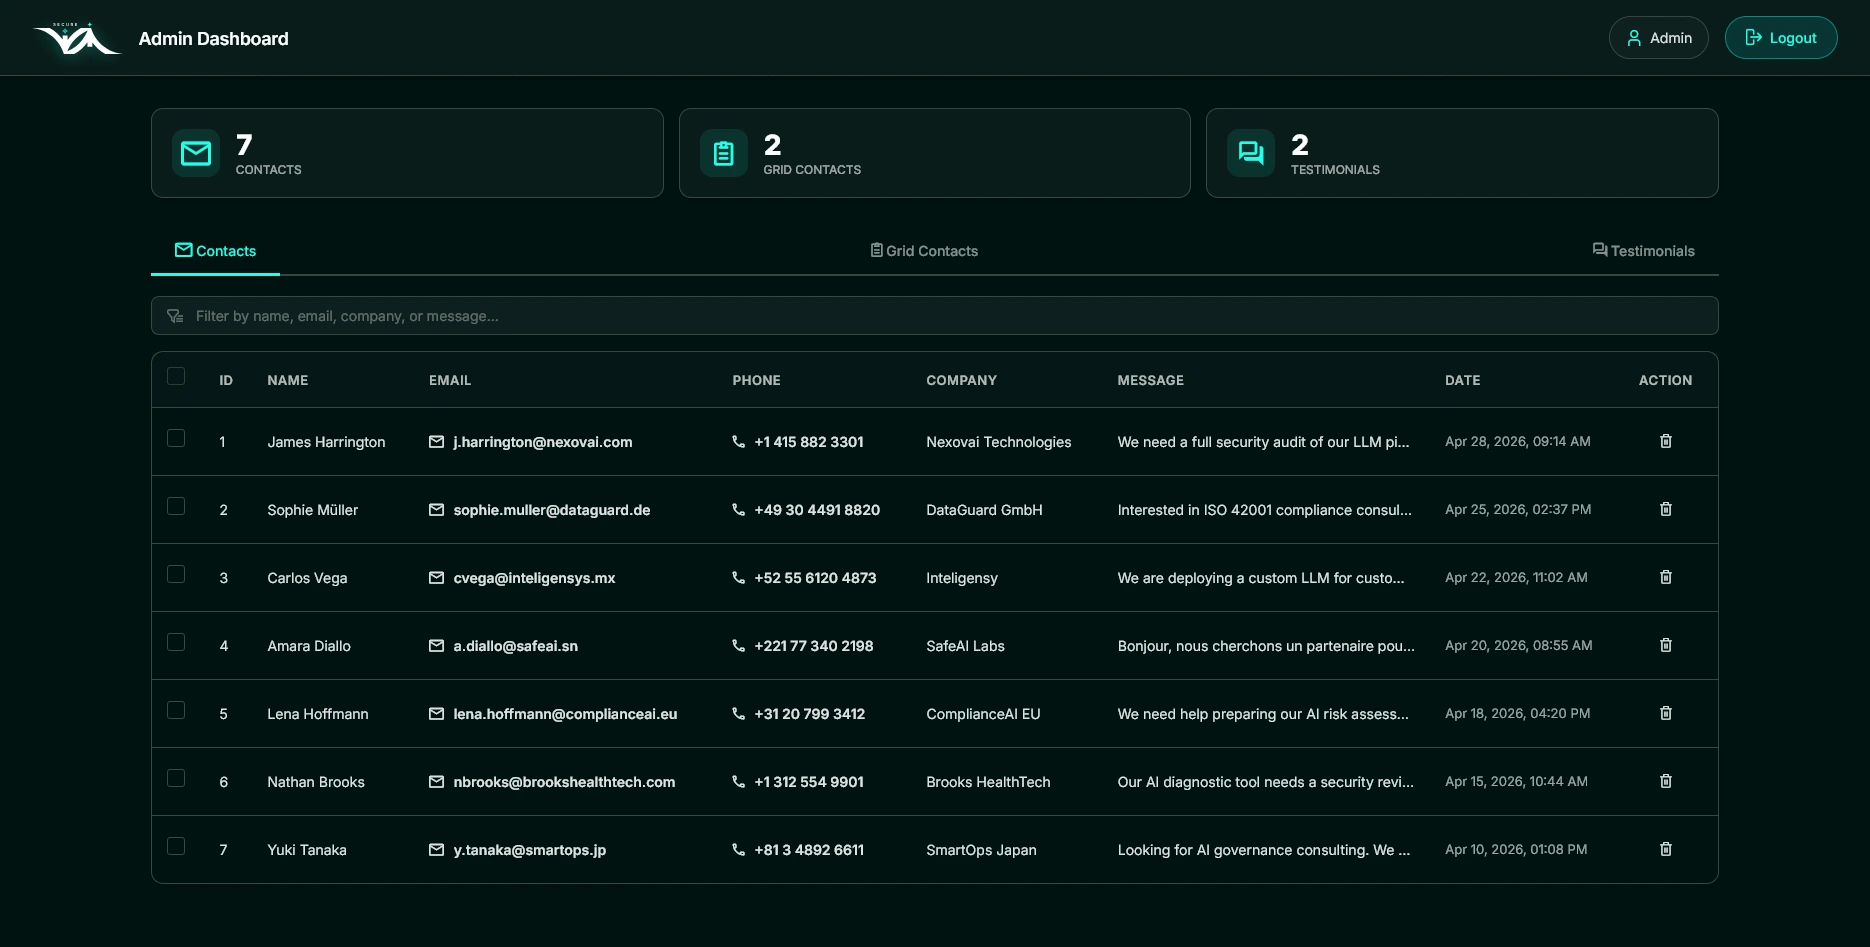
Task: Delete Nathan Brooks's contact row
Action: click(1666, 781)
